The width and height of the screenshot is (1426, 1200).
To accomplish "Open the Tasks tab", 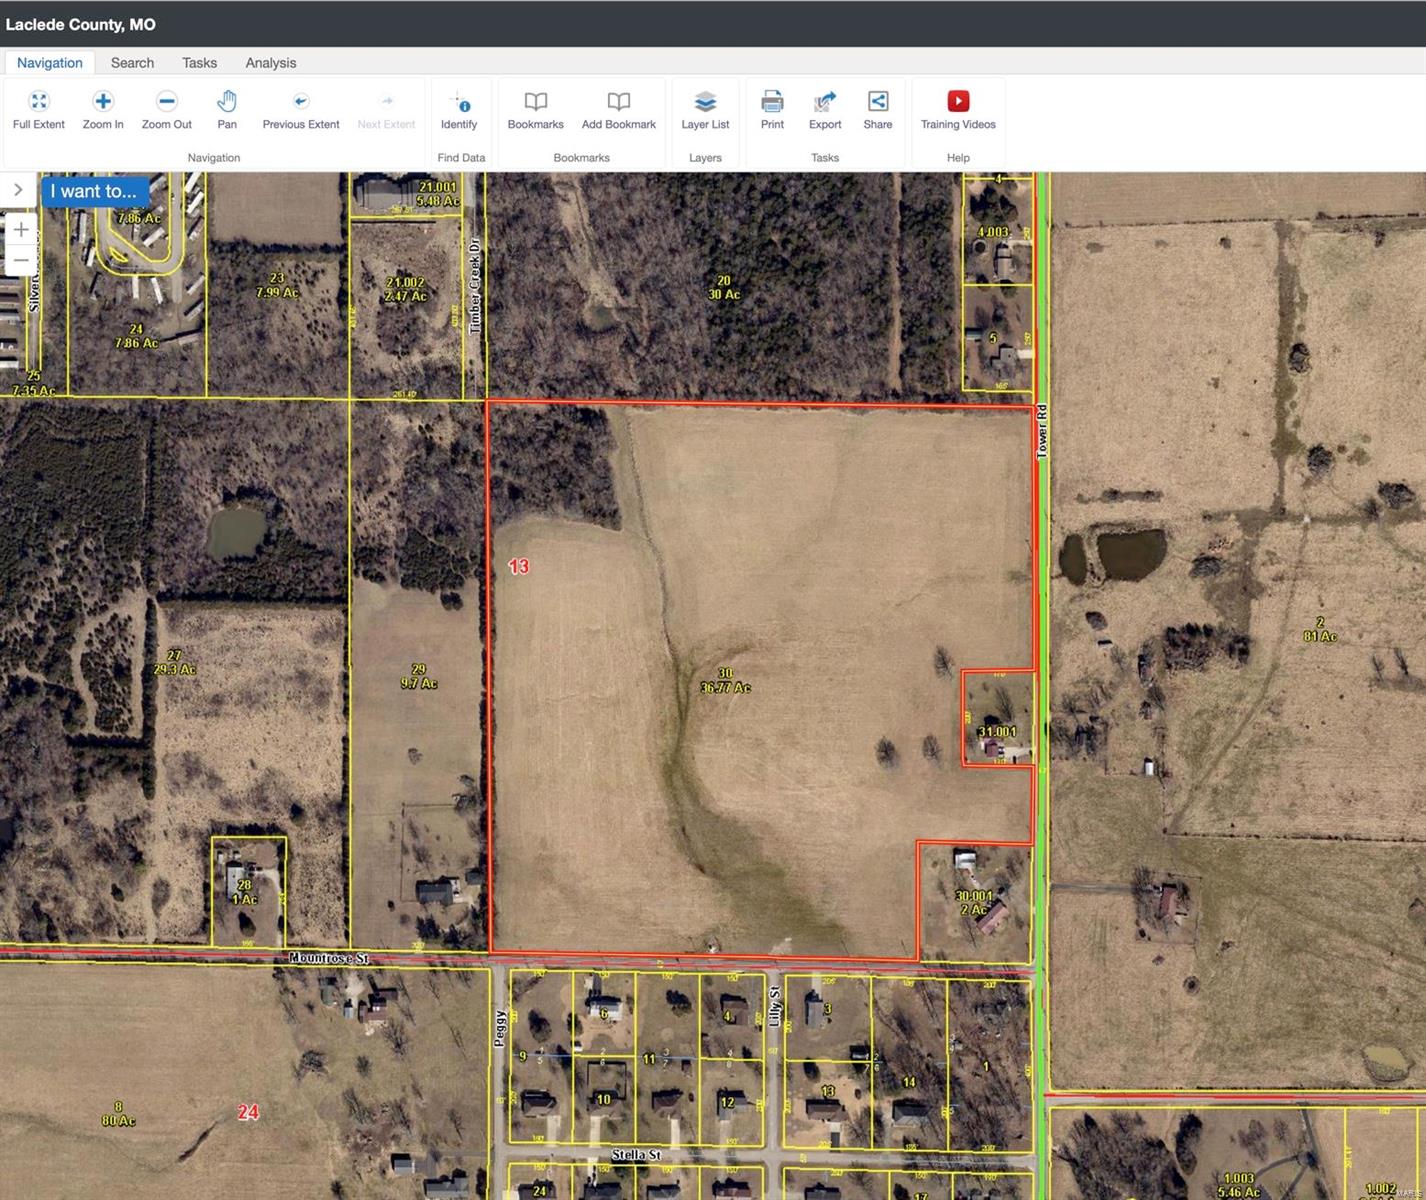I will (x=199, y=62).
